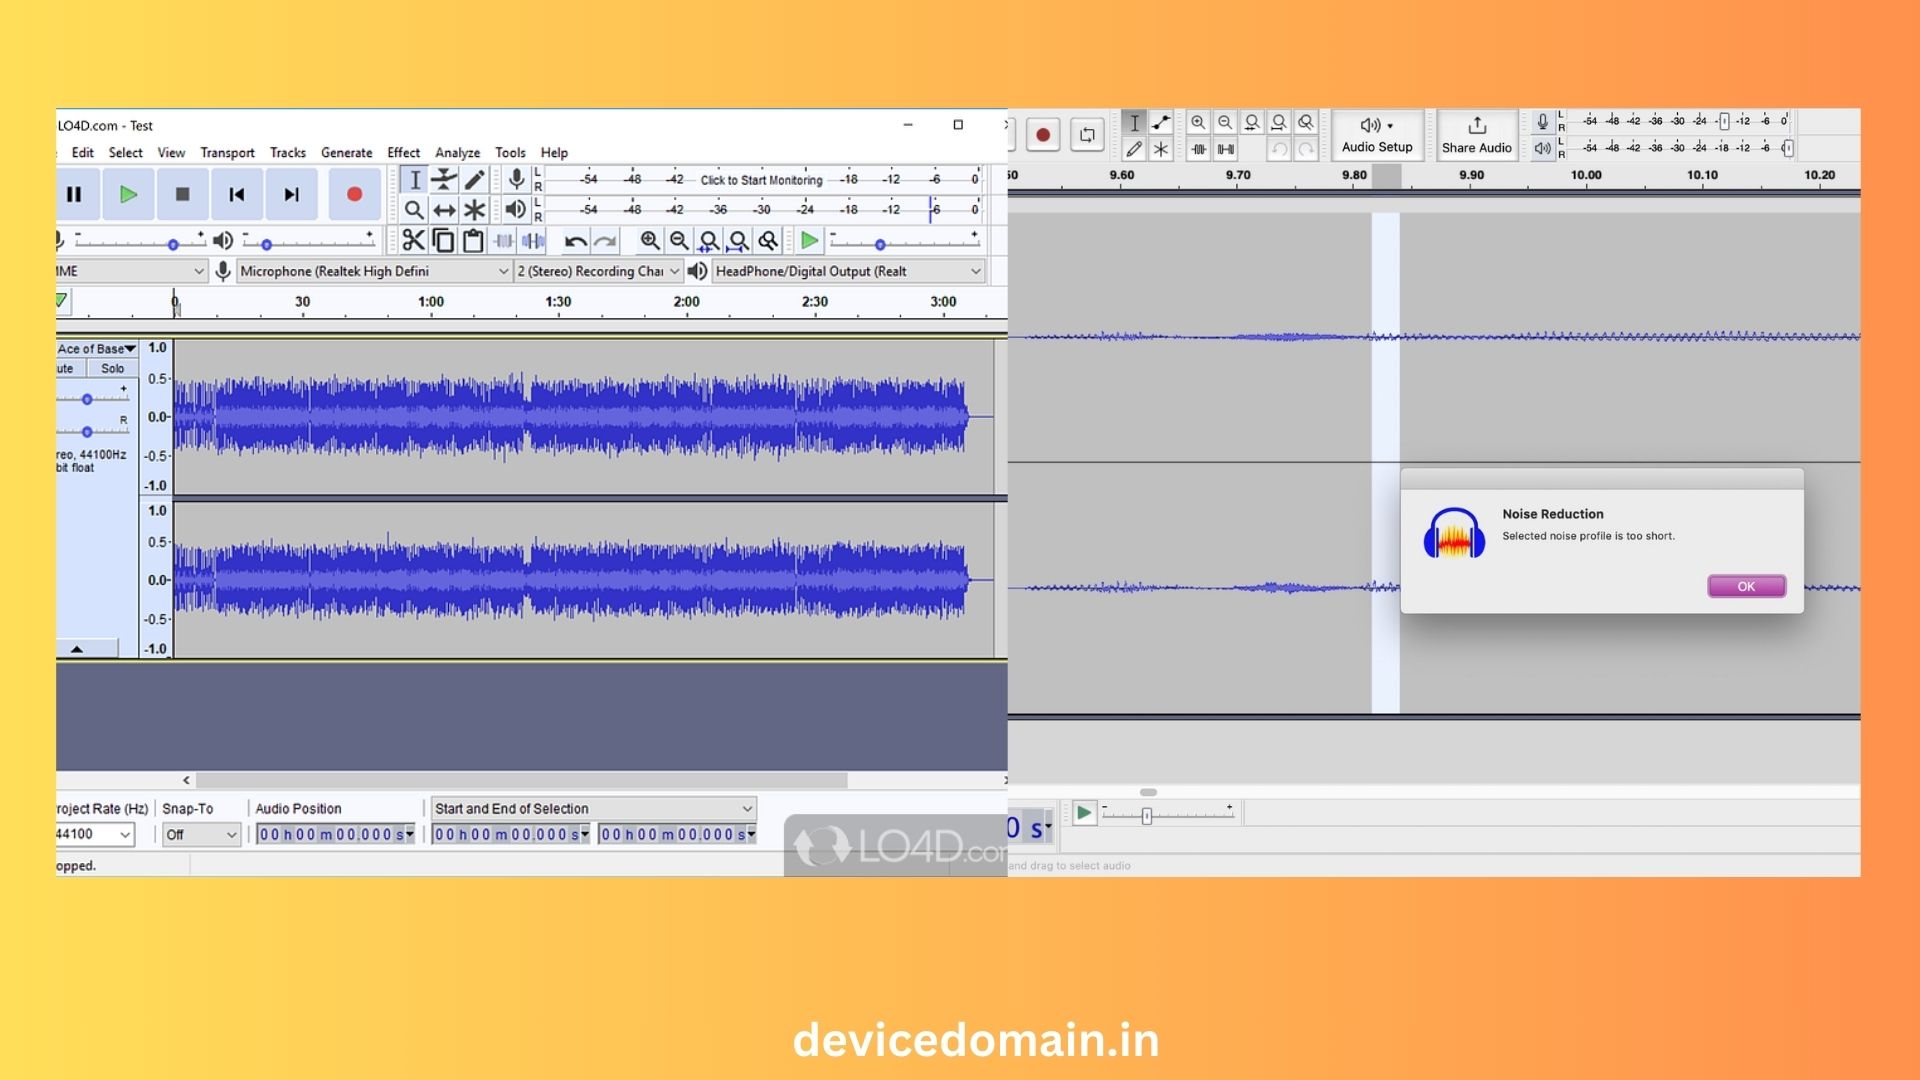Click the Undo arrow icon
Viewport: 1920px width, 1080px height.
(x=575, y=241)
